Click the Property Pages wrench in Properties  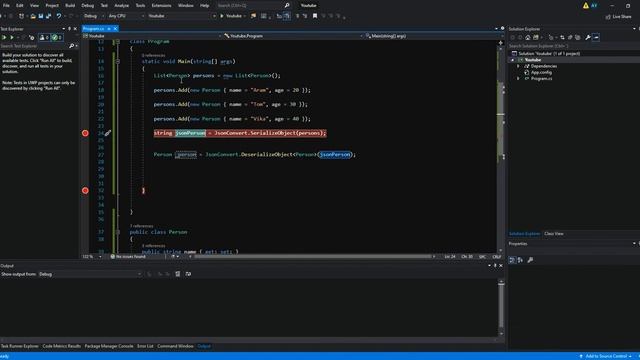pyautogui.click(x=530, y=260)
